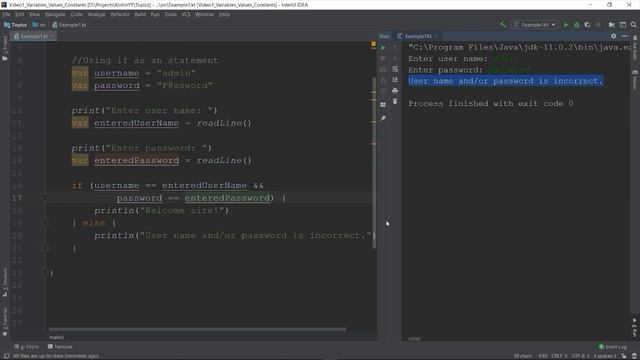Click the stop icon in the Run panel

[383, 58]
